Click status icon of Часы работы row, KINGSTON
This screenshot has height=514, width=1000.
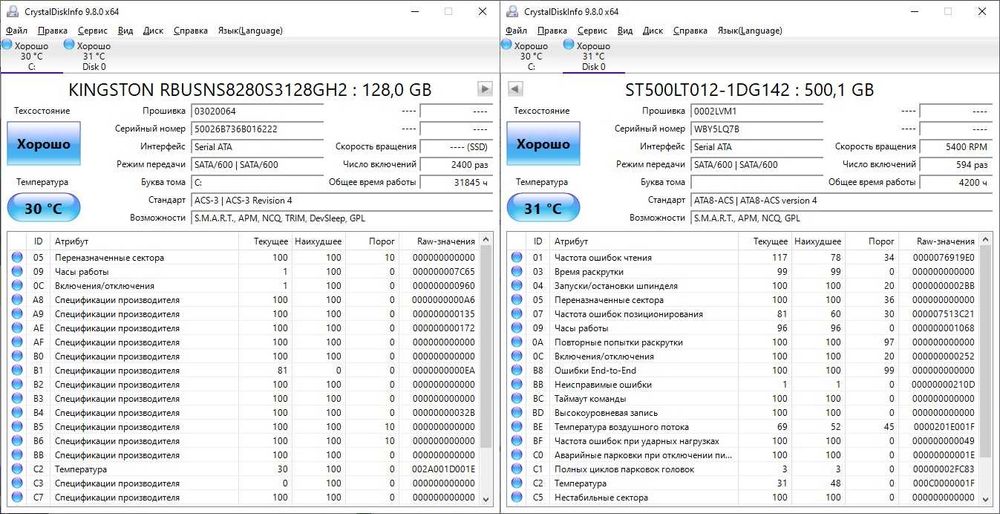17,272
